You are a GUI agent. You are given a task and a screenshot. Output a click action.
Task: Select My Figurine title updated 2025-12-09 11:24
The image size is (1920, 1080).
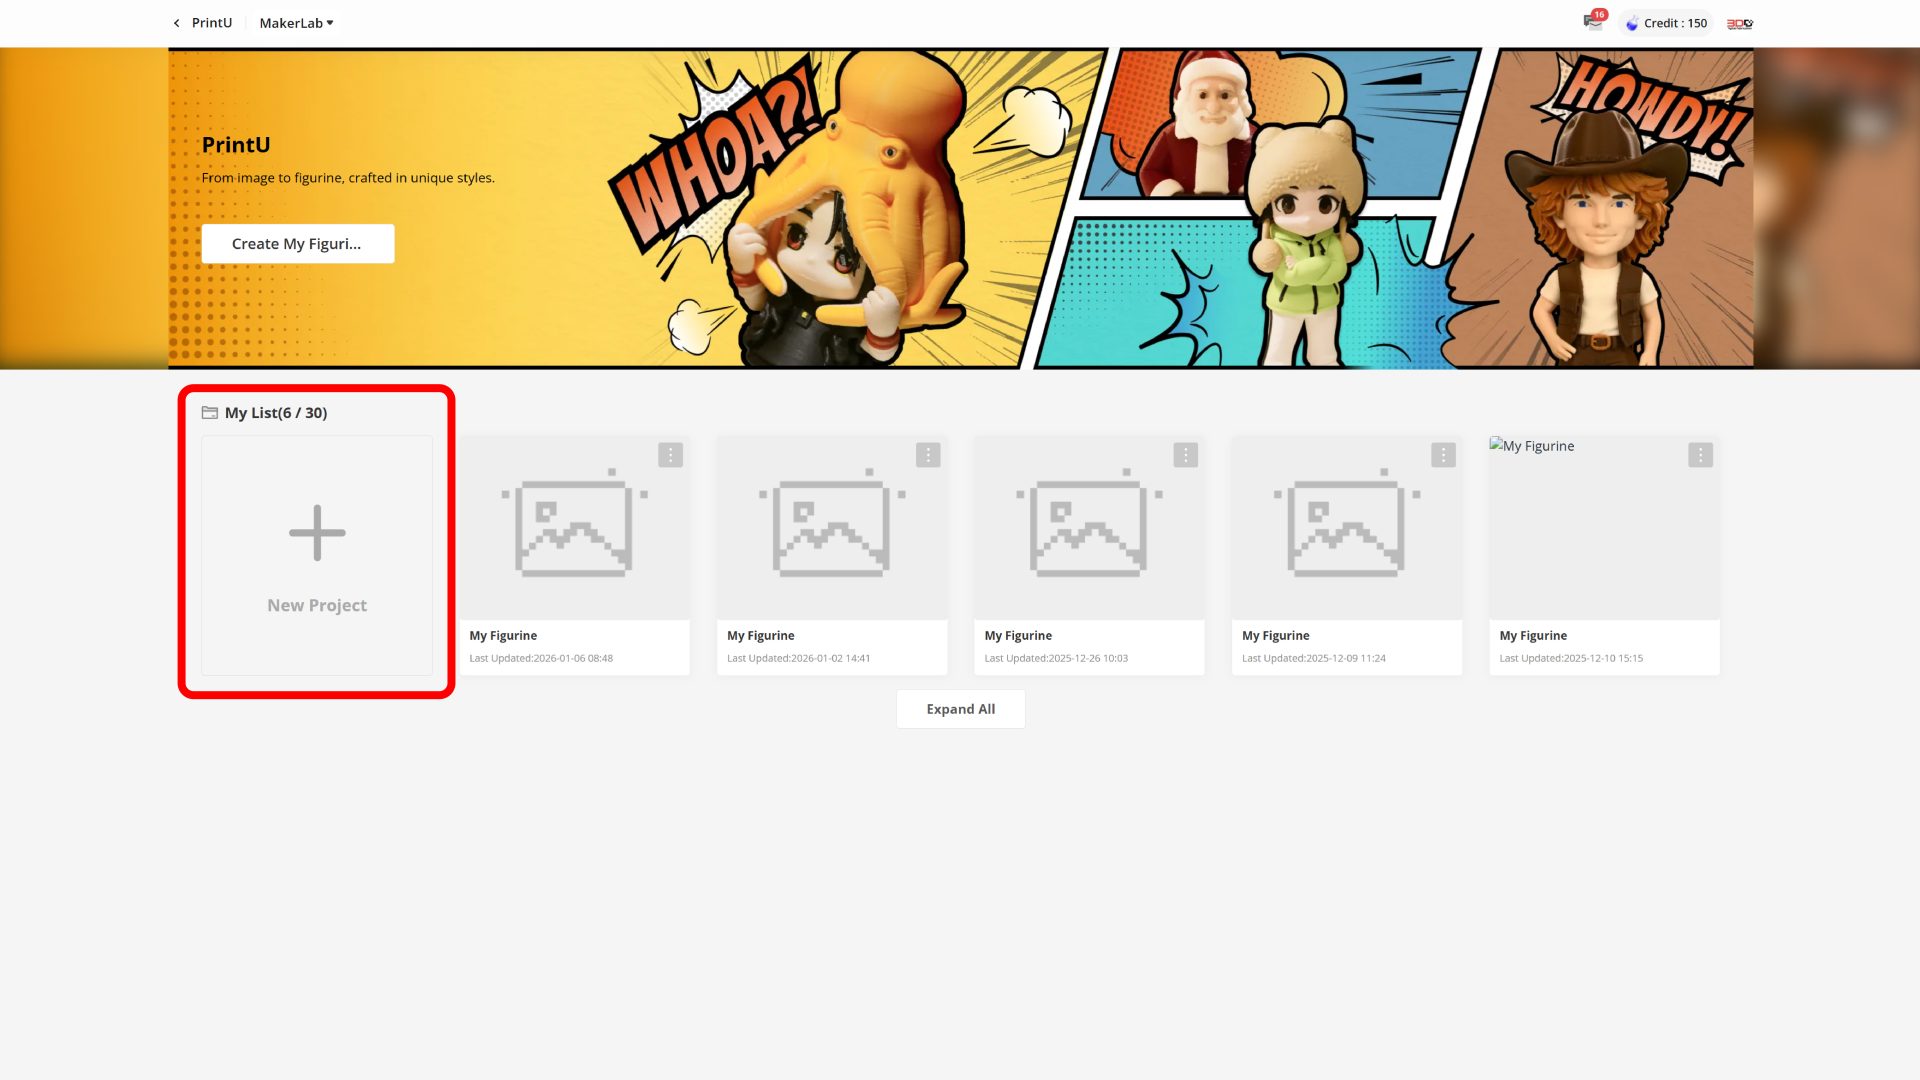point(1275,635)
